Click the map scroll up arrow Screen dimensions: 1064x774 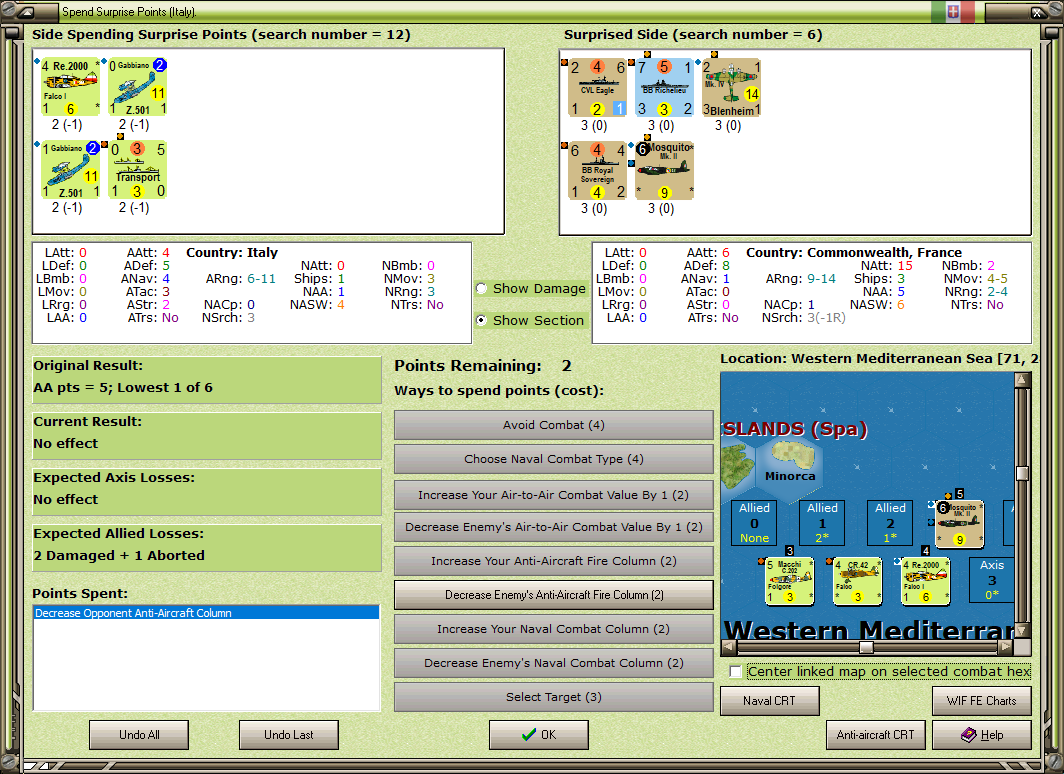[1022, 379]
